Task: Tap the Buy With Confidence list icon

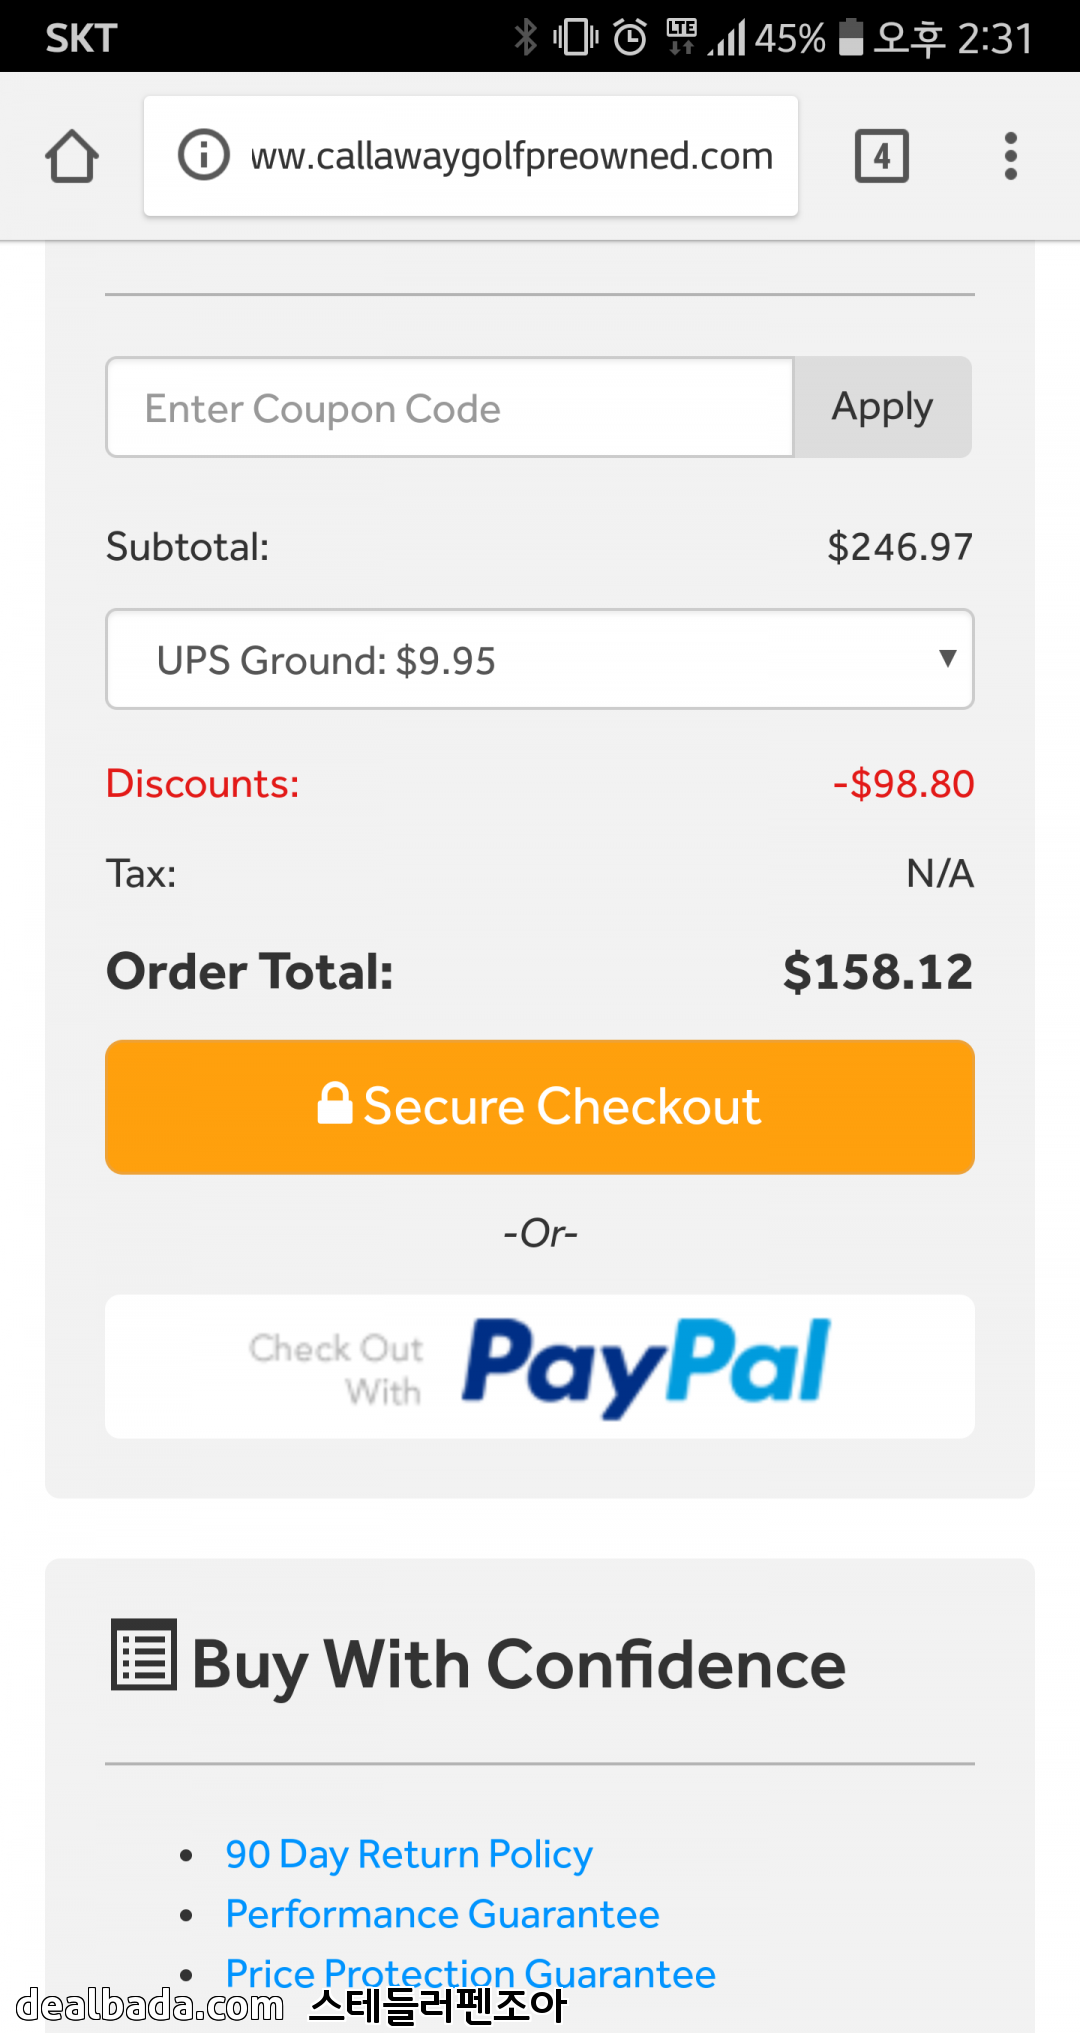Action: pos(144,1654)
